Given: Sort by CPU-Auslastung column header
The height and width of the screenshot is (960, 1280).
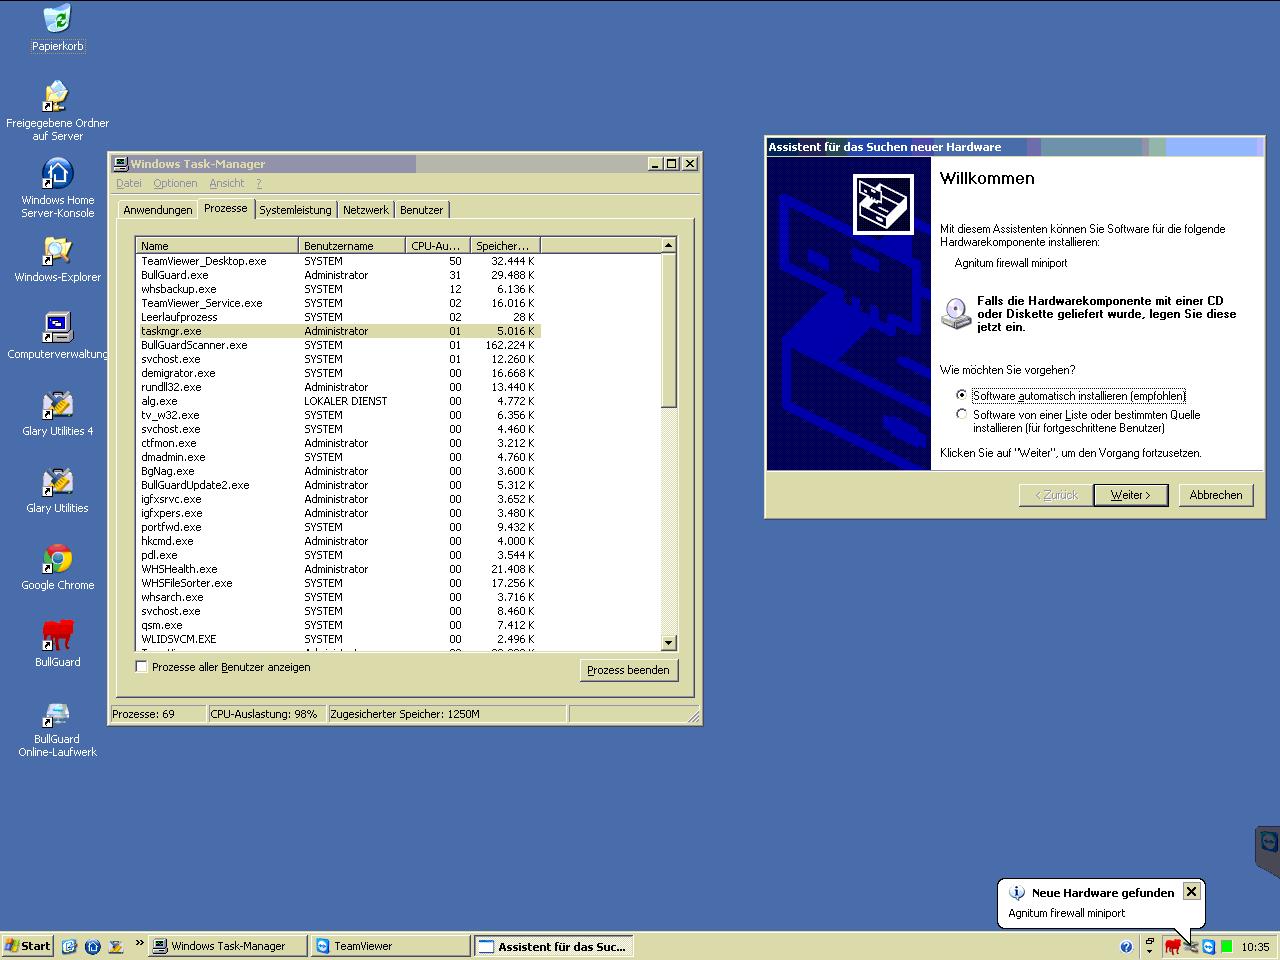Looking at the screenshot, I should pos(437,245).
